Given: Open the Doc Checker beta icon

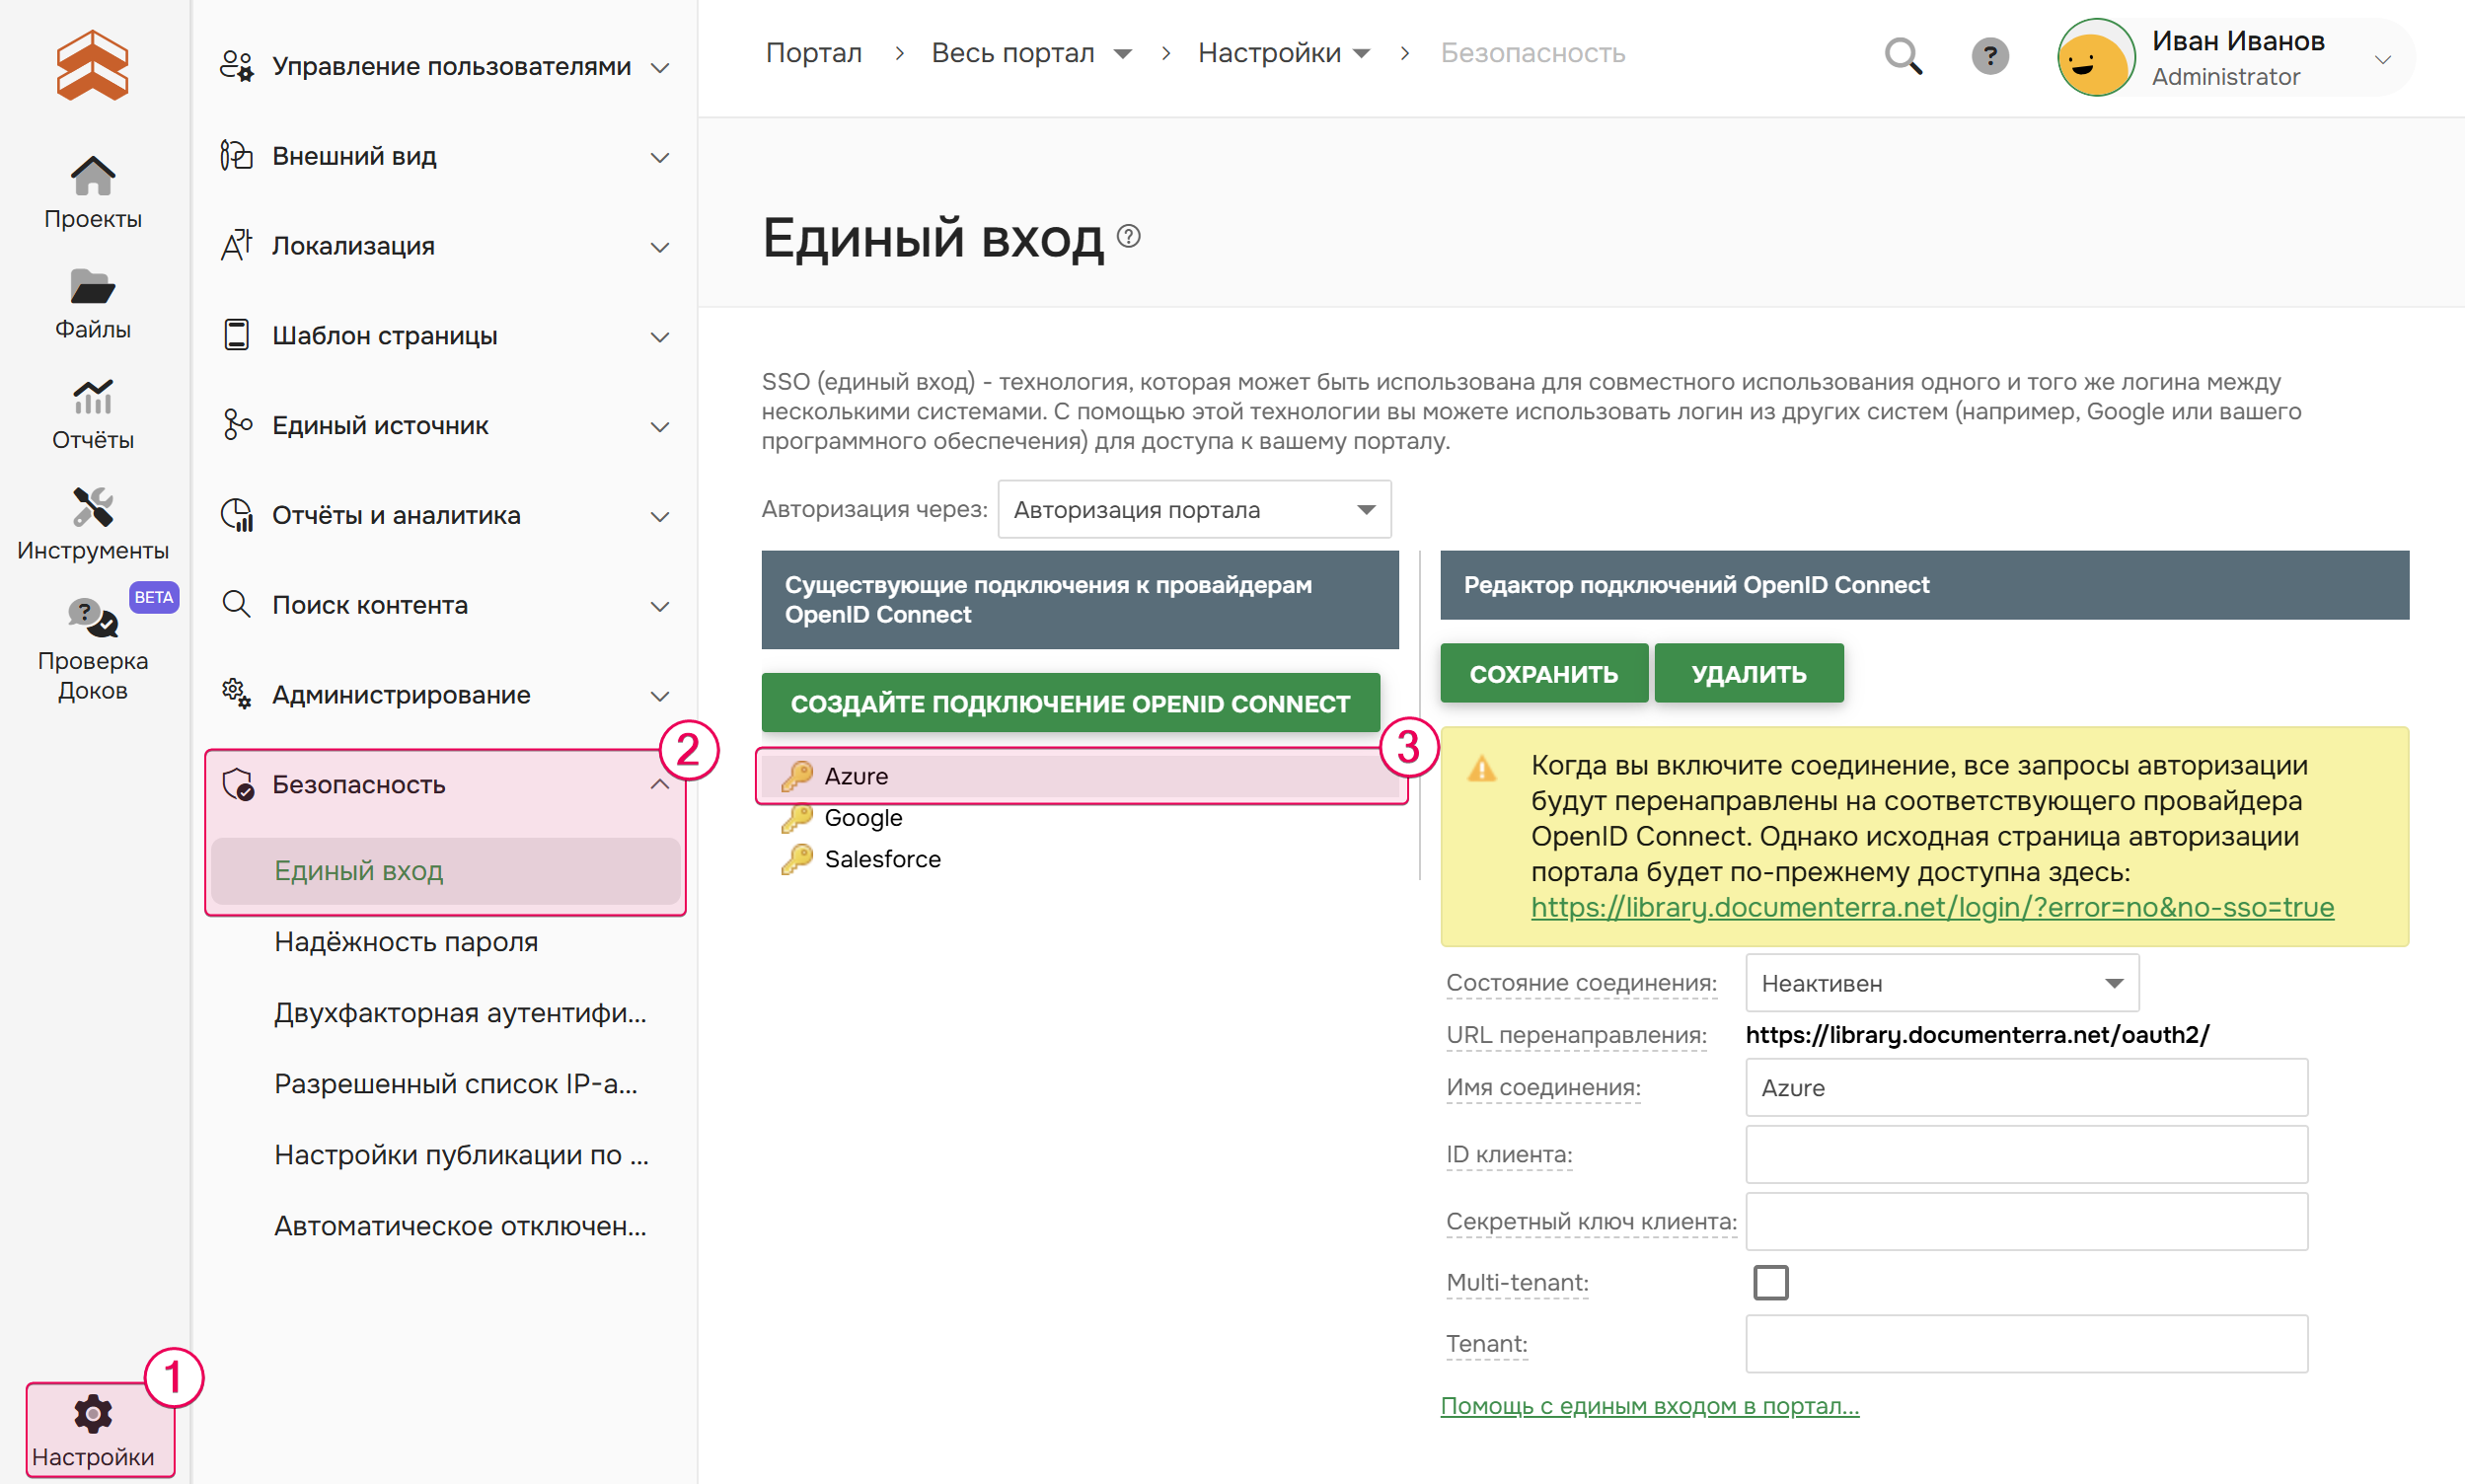Looking at the screenshot, I should click(92, 618).
